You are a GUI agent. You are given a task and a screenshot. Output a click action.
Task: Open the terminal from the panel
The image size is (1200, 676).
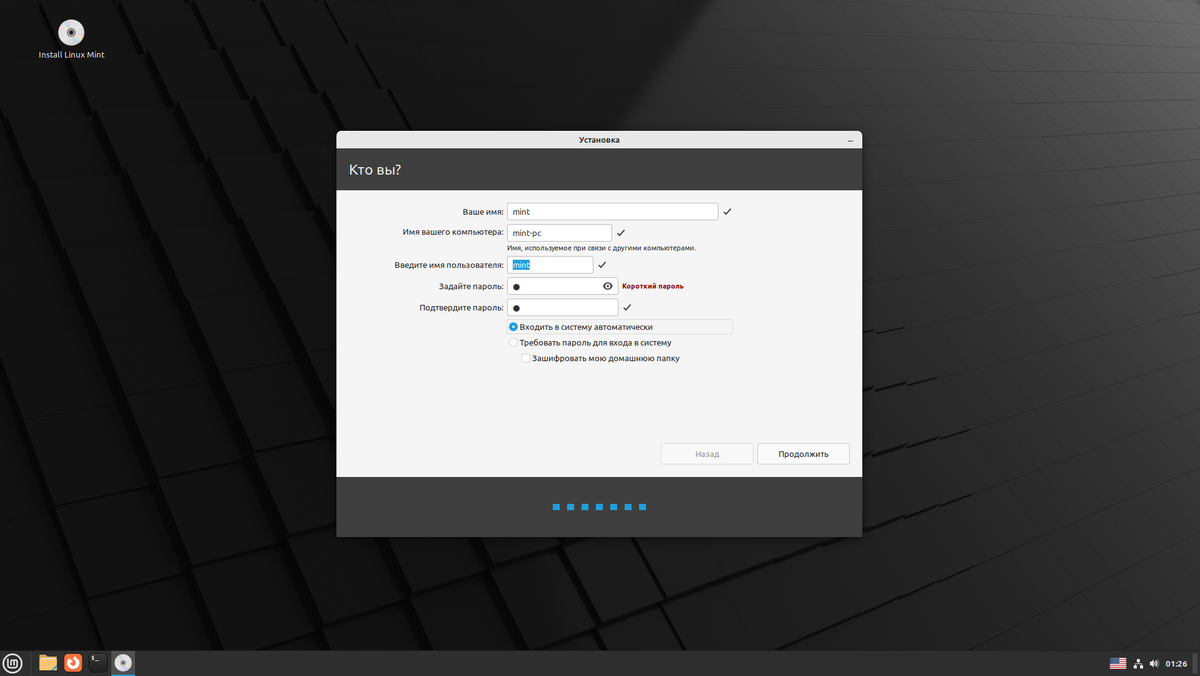pyautogui.click(x=97, y=663)
